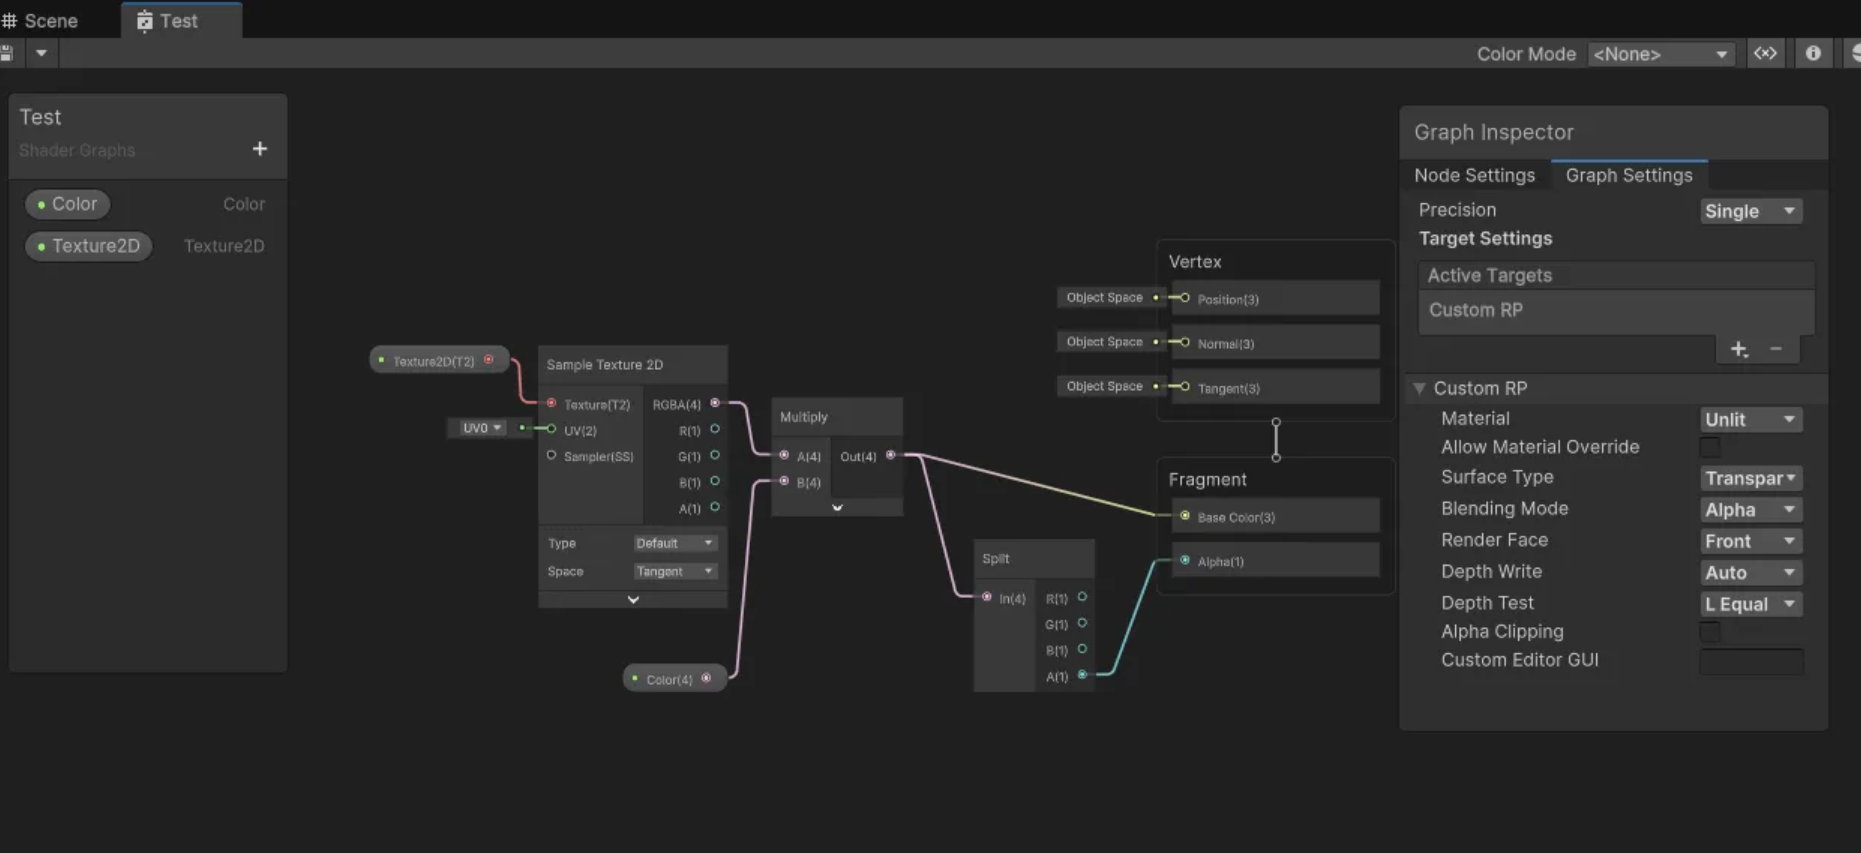1861x853 pixels.
Task: Open the Surface Type dropdown
Action: click(1751, 478)
